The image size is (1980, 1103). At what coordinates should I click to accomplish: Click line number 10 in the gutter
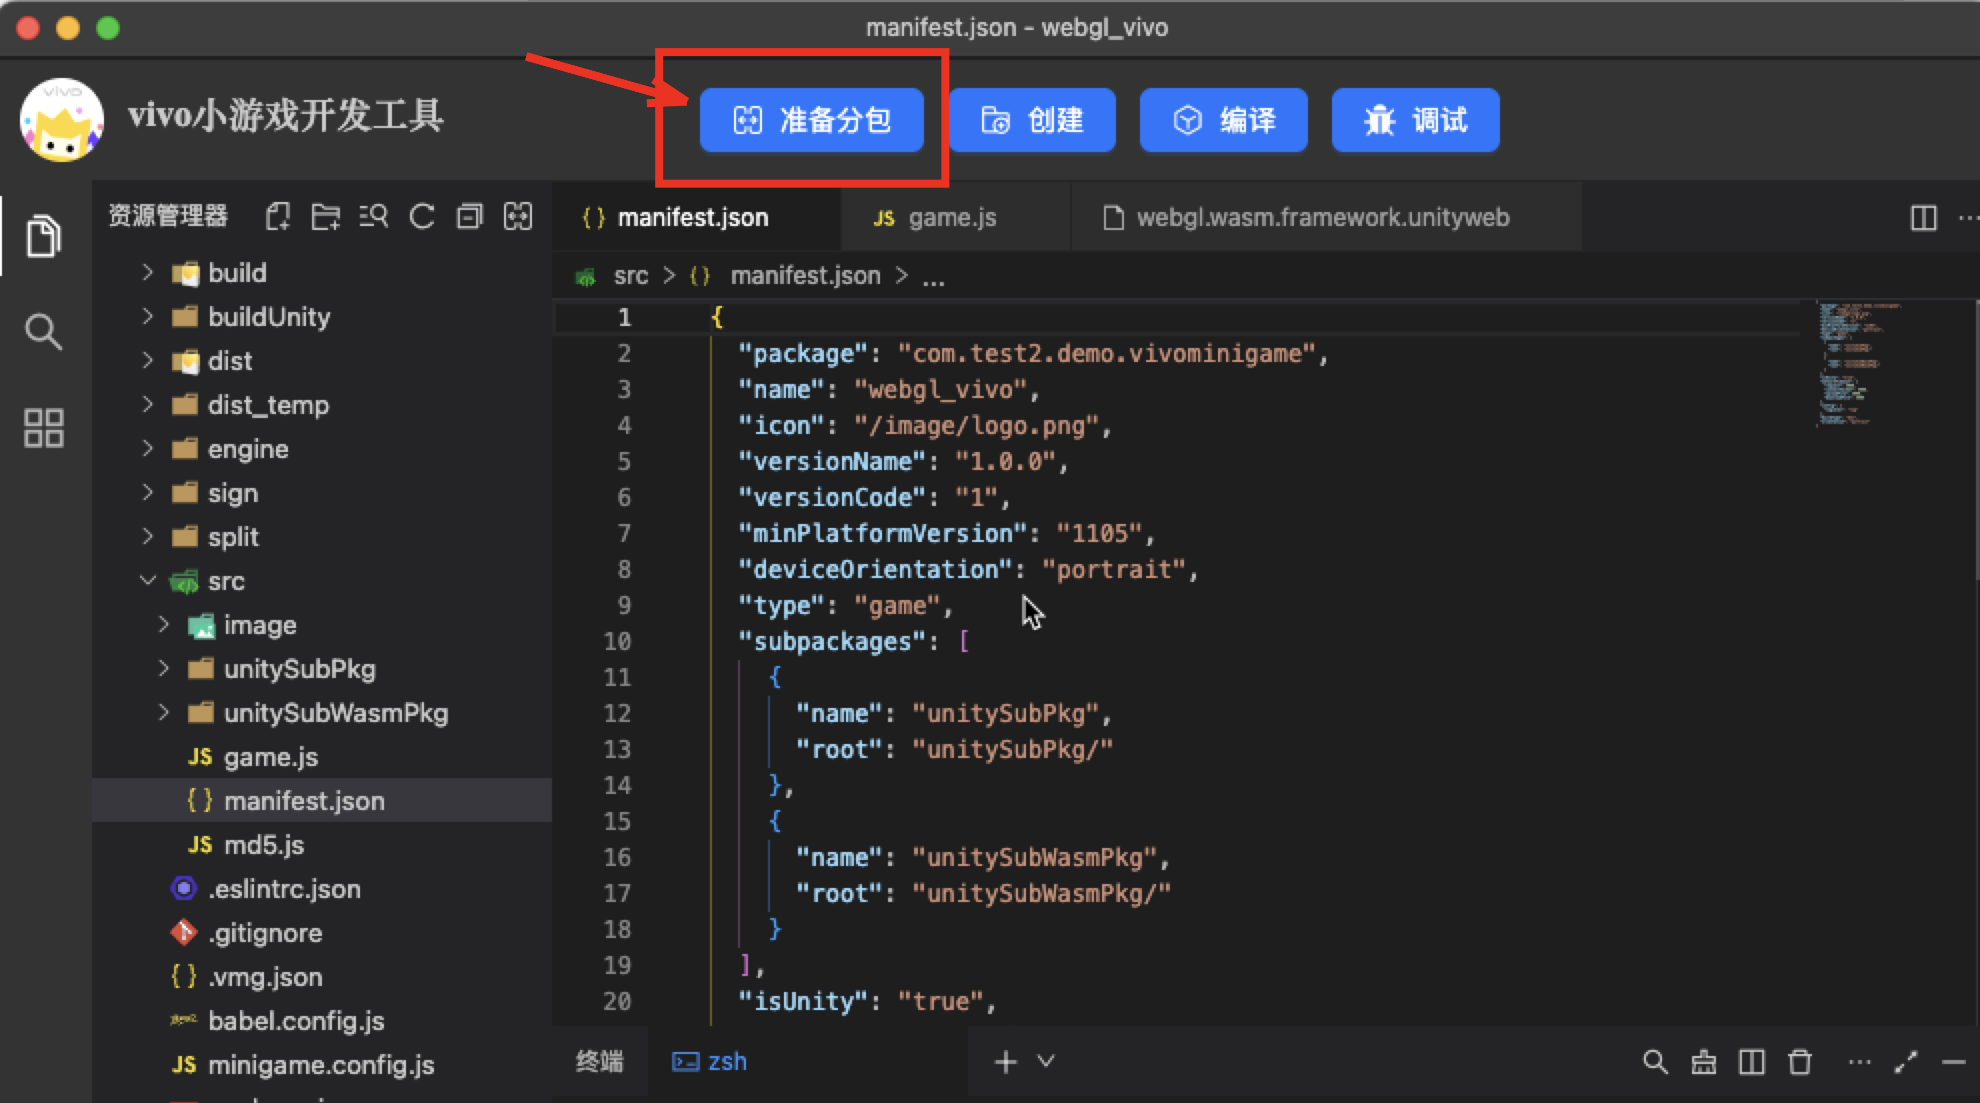pyautogui.click(x=617, y=641)
